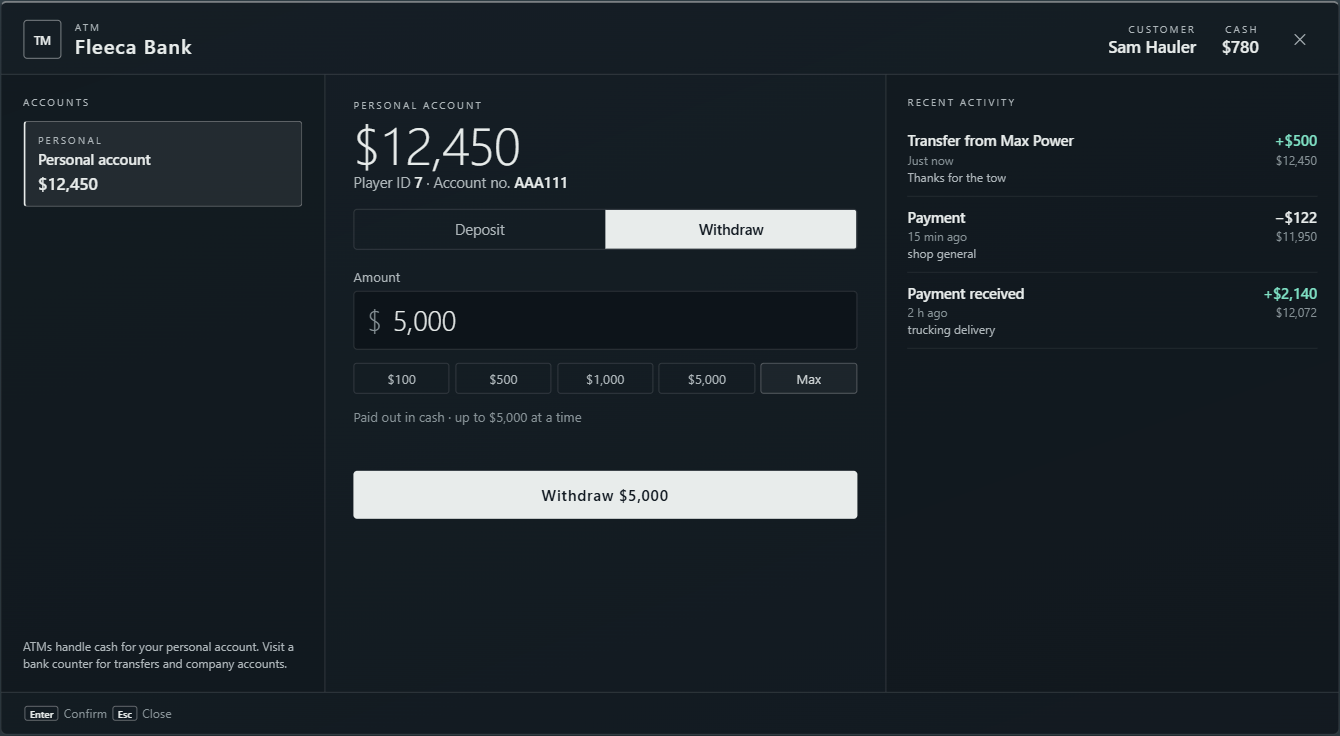This screenshot has height=736, width=1340.
Task: Close the ATM window with X icon
Action: pos(1299,40)
